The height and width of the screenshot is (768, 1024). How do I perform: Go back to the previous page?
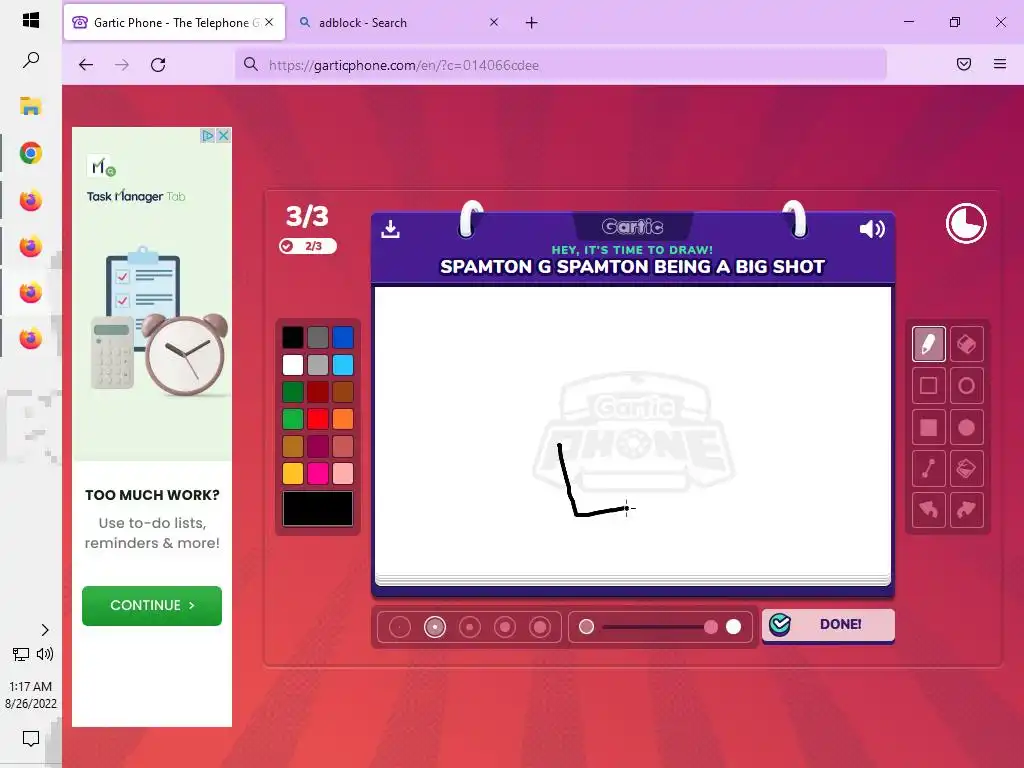[86, 65]
